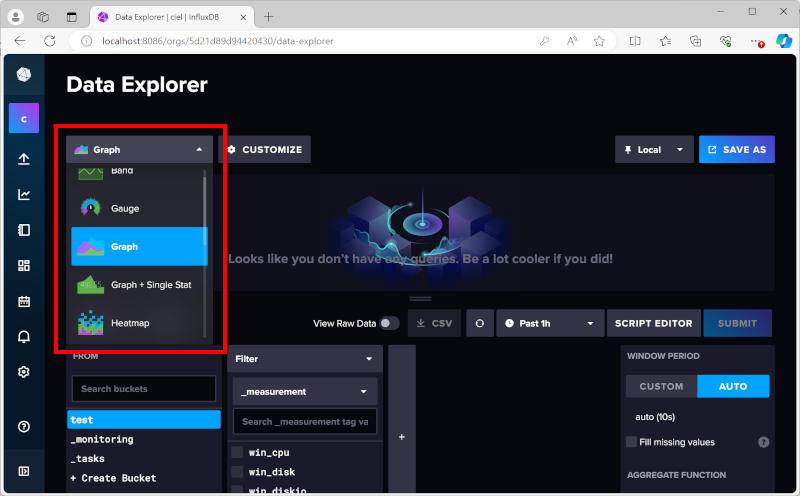Screen dimensions: 800x496
Task: Open browser settings and more menu
Action: tap(756, 41)
